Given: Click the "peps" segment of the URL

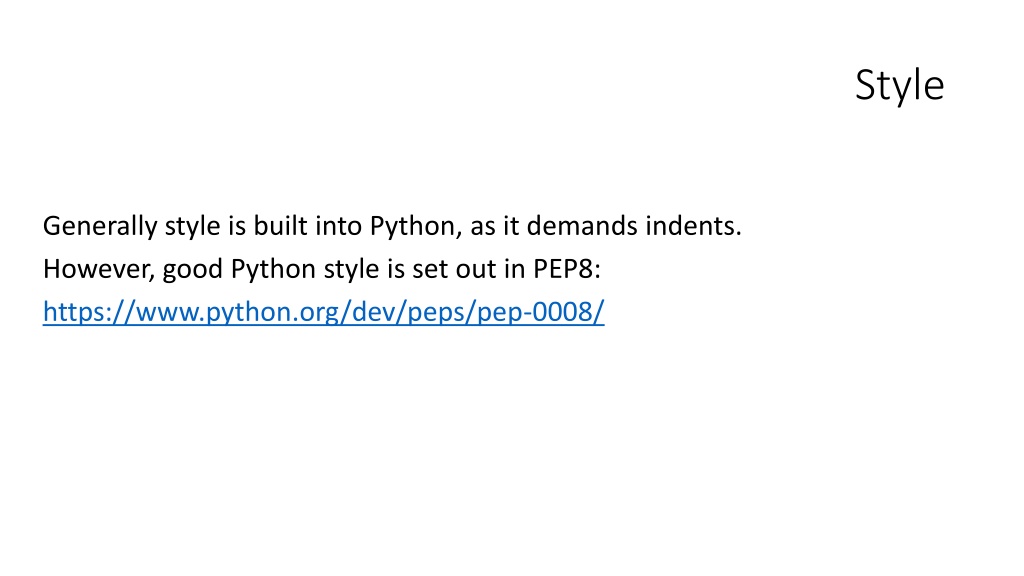Looking at the screenshot, I should (434, 313).
